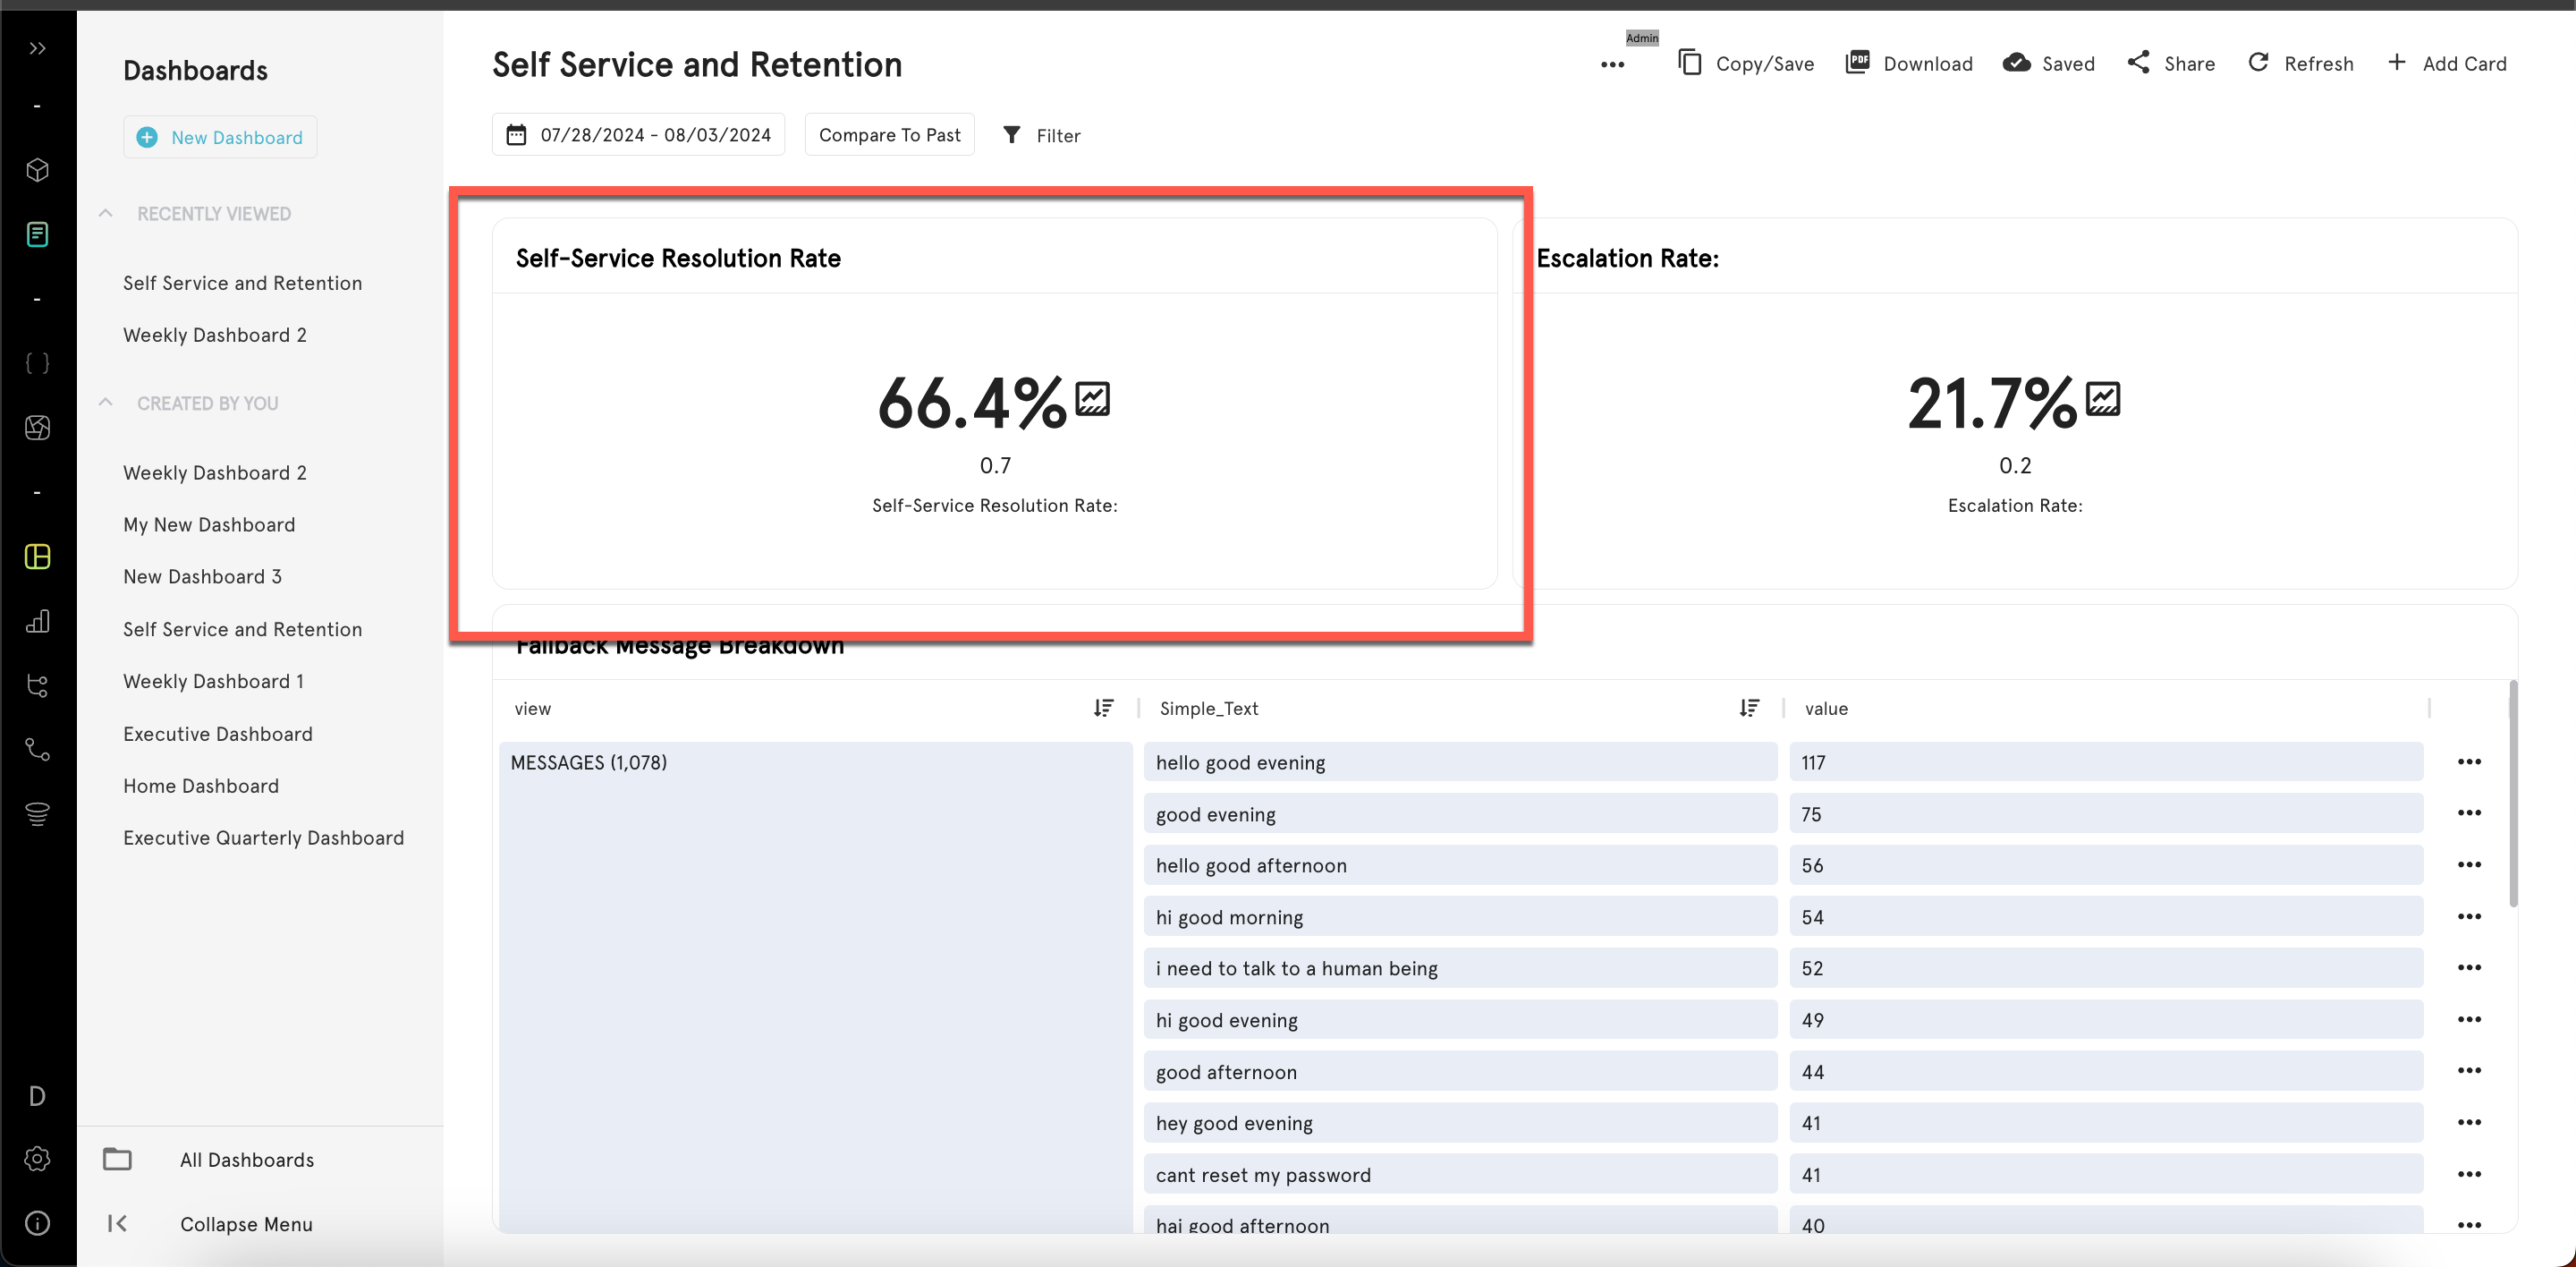Open My New Dashboard

click(x=209, y=525)
